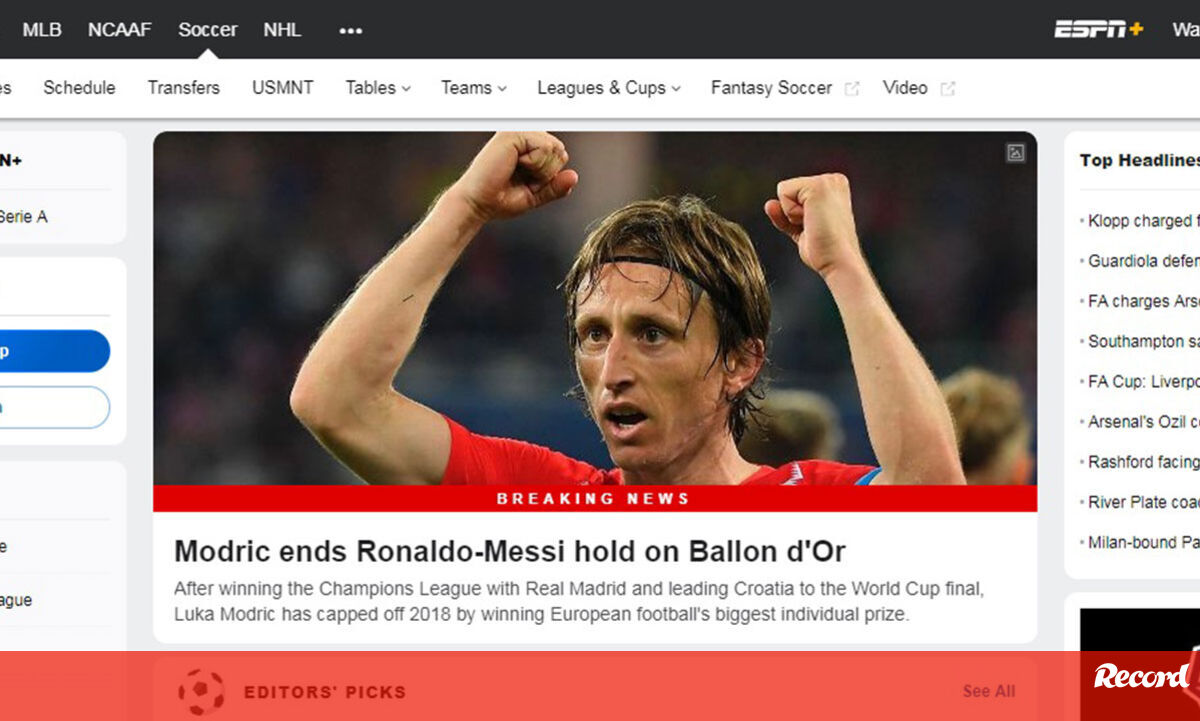Click the Editors' Picks soccer ball icon
The image size is (1200, 721).
[x=202, y=691]
